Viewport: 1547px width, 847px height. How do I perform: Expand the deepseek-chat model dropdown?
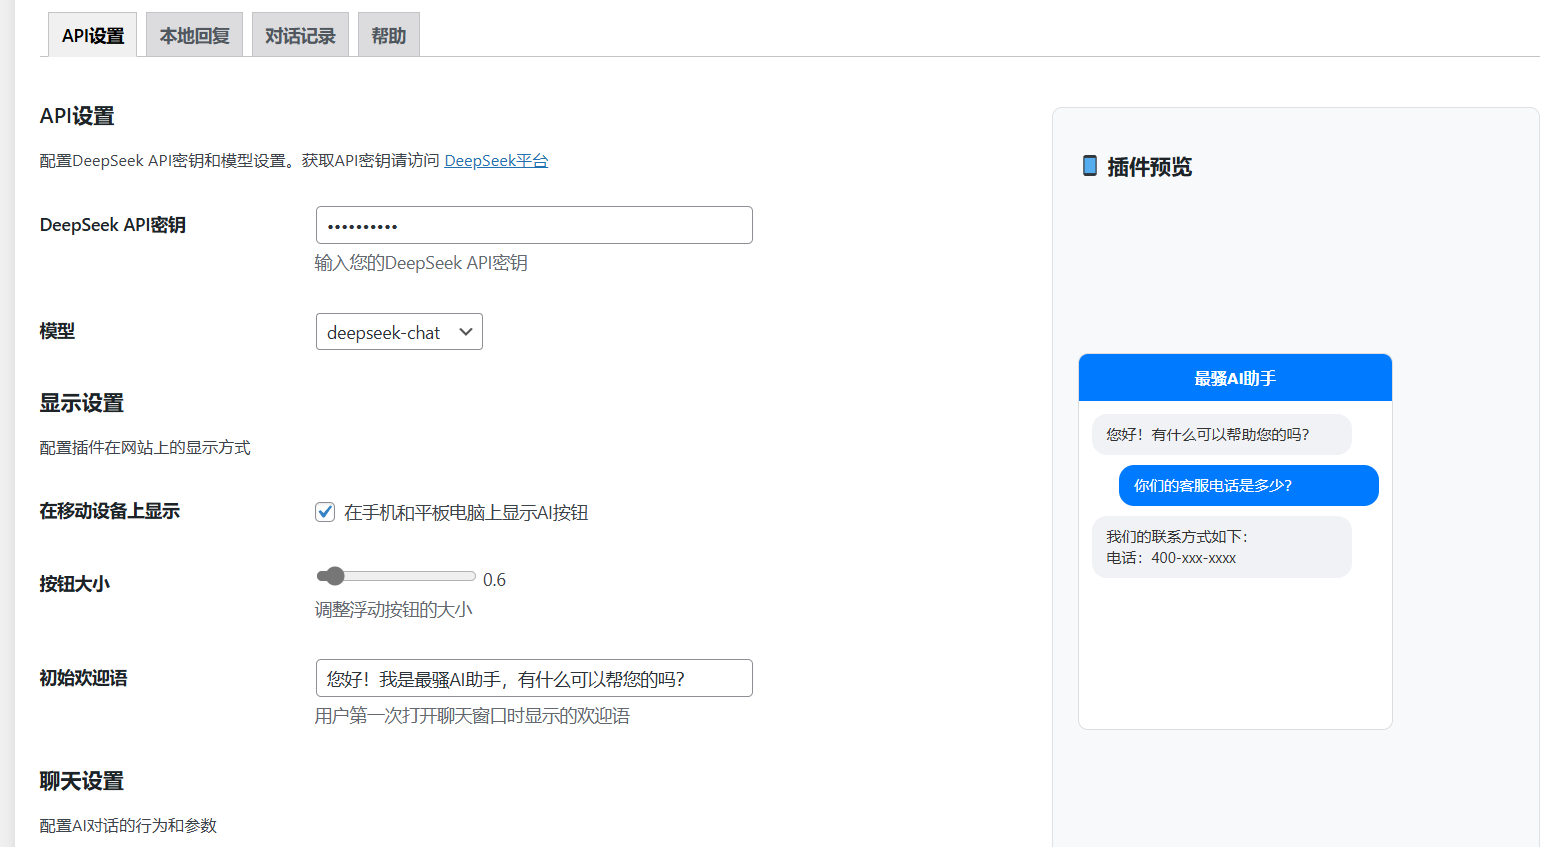click(399, 332)
